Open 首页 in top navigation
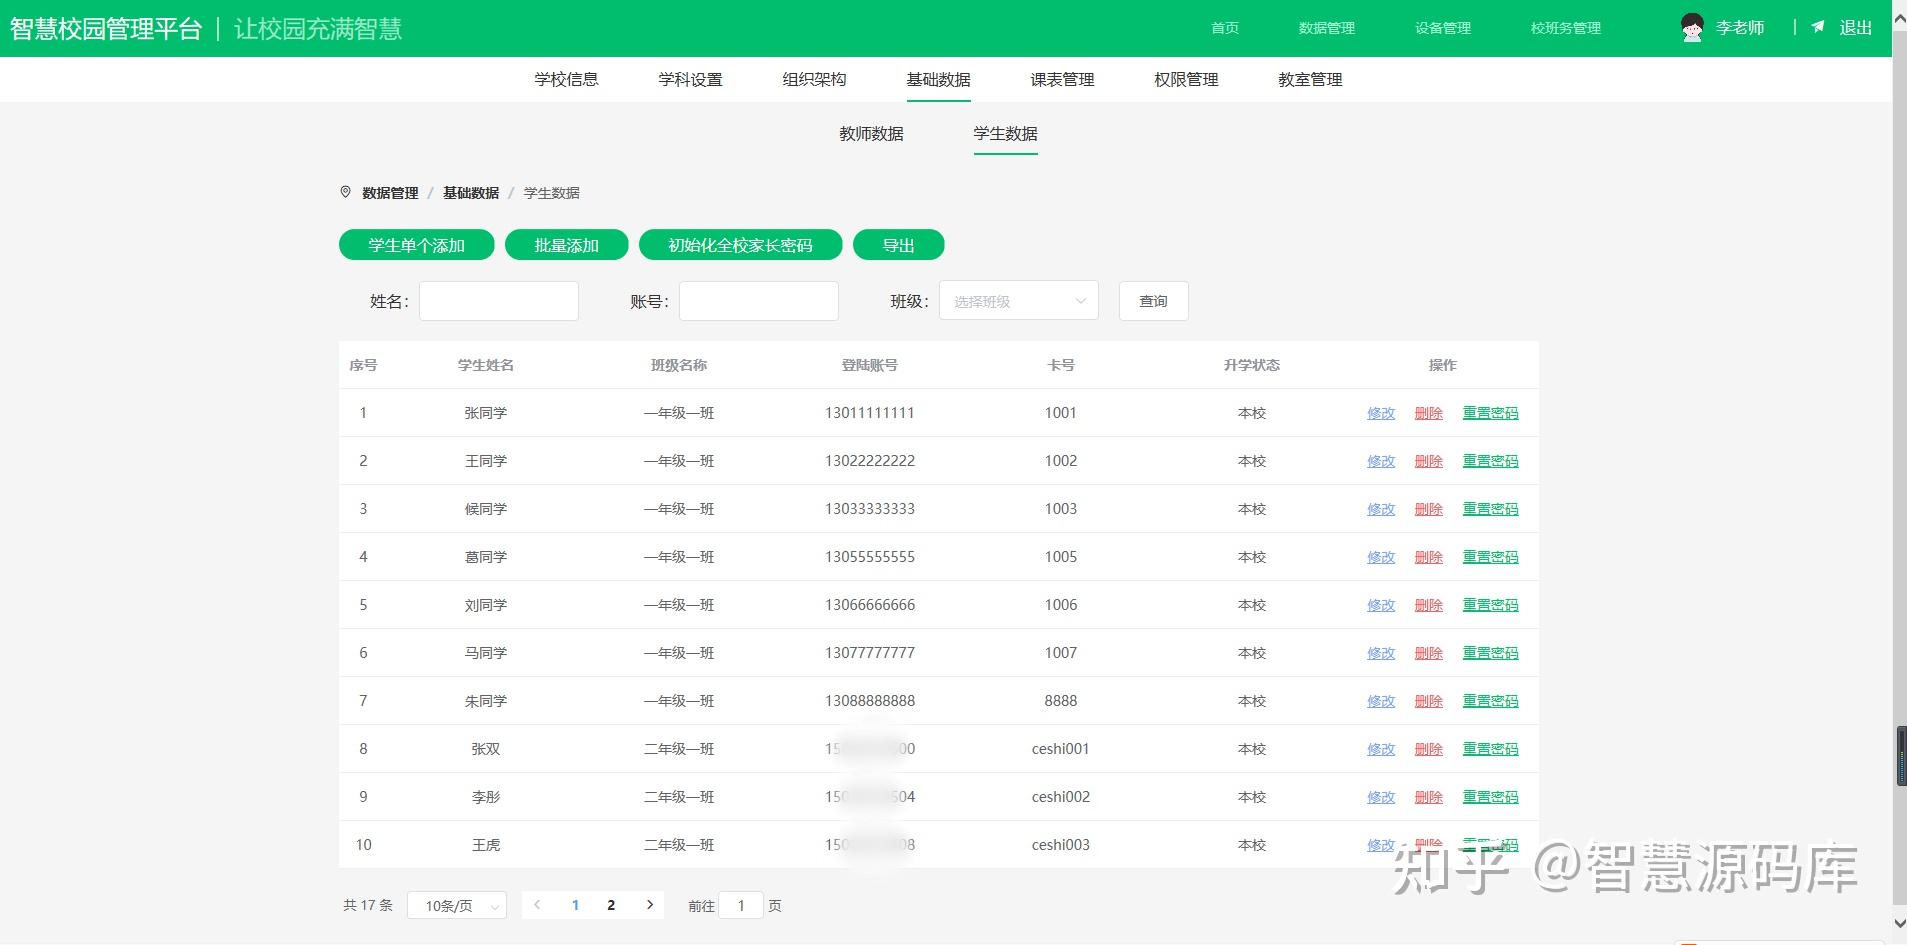1907x945 pixels. click(x=1225, y=28)
